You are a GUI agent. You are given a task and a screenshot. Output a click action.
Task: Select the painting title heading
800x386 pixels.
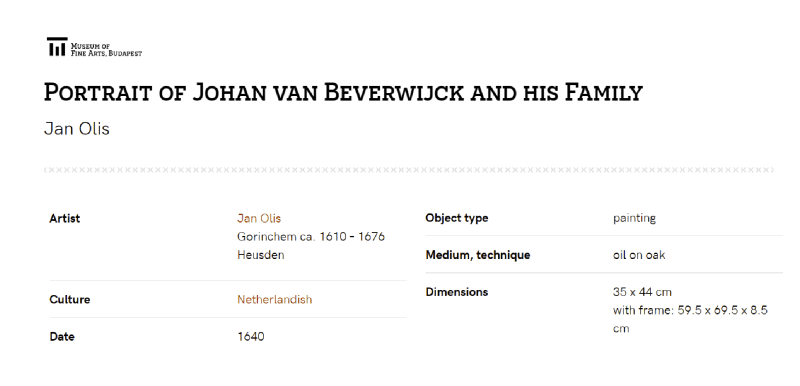coord(343,92)
